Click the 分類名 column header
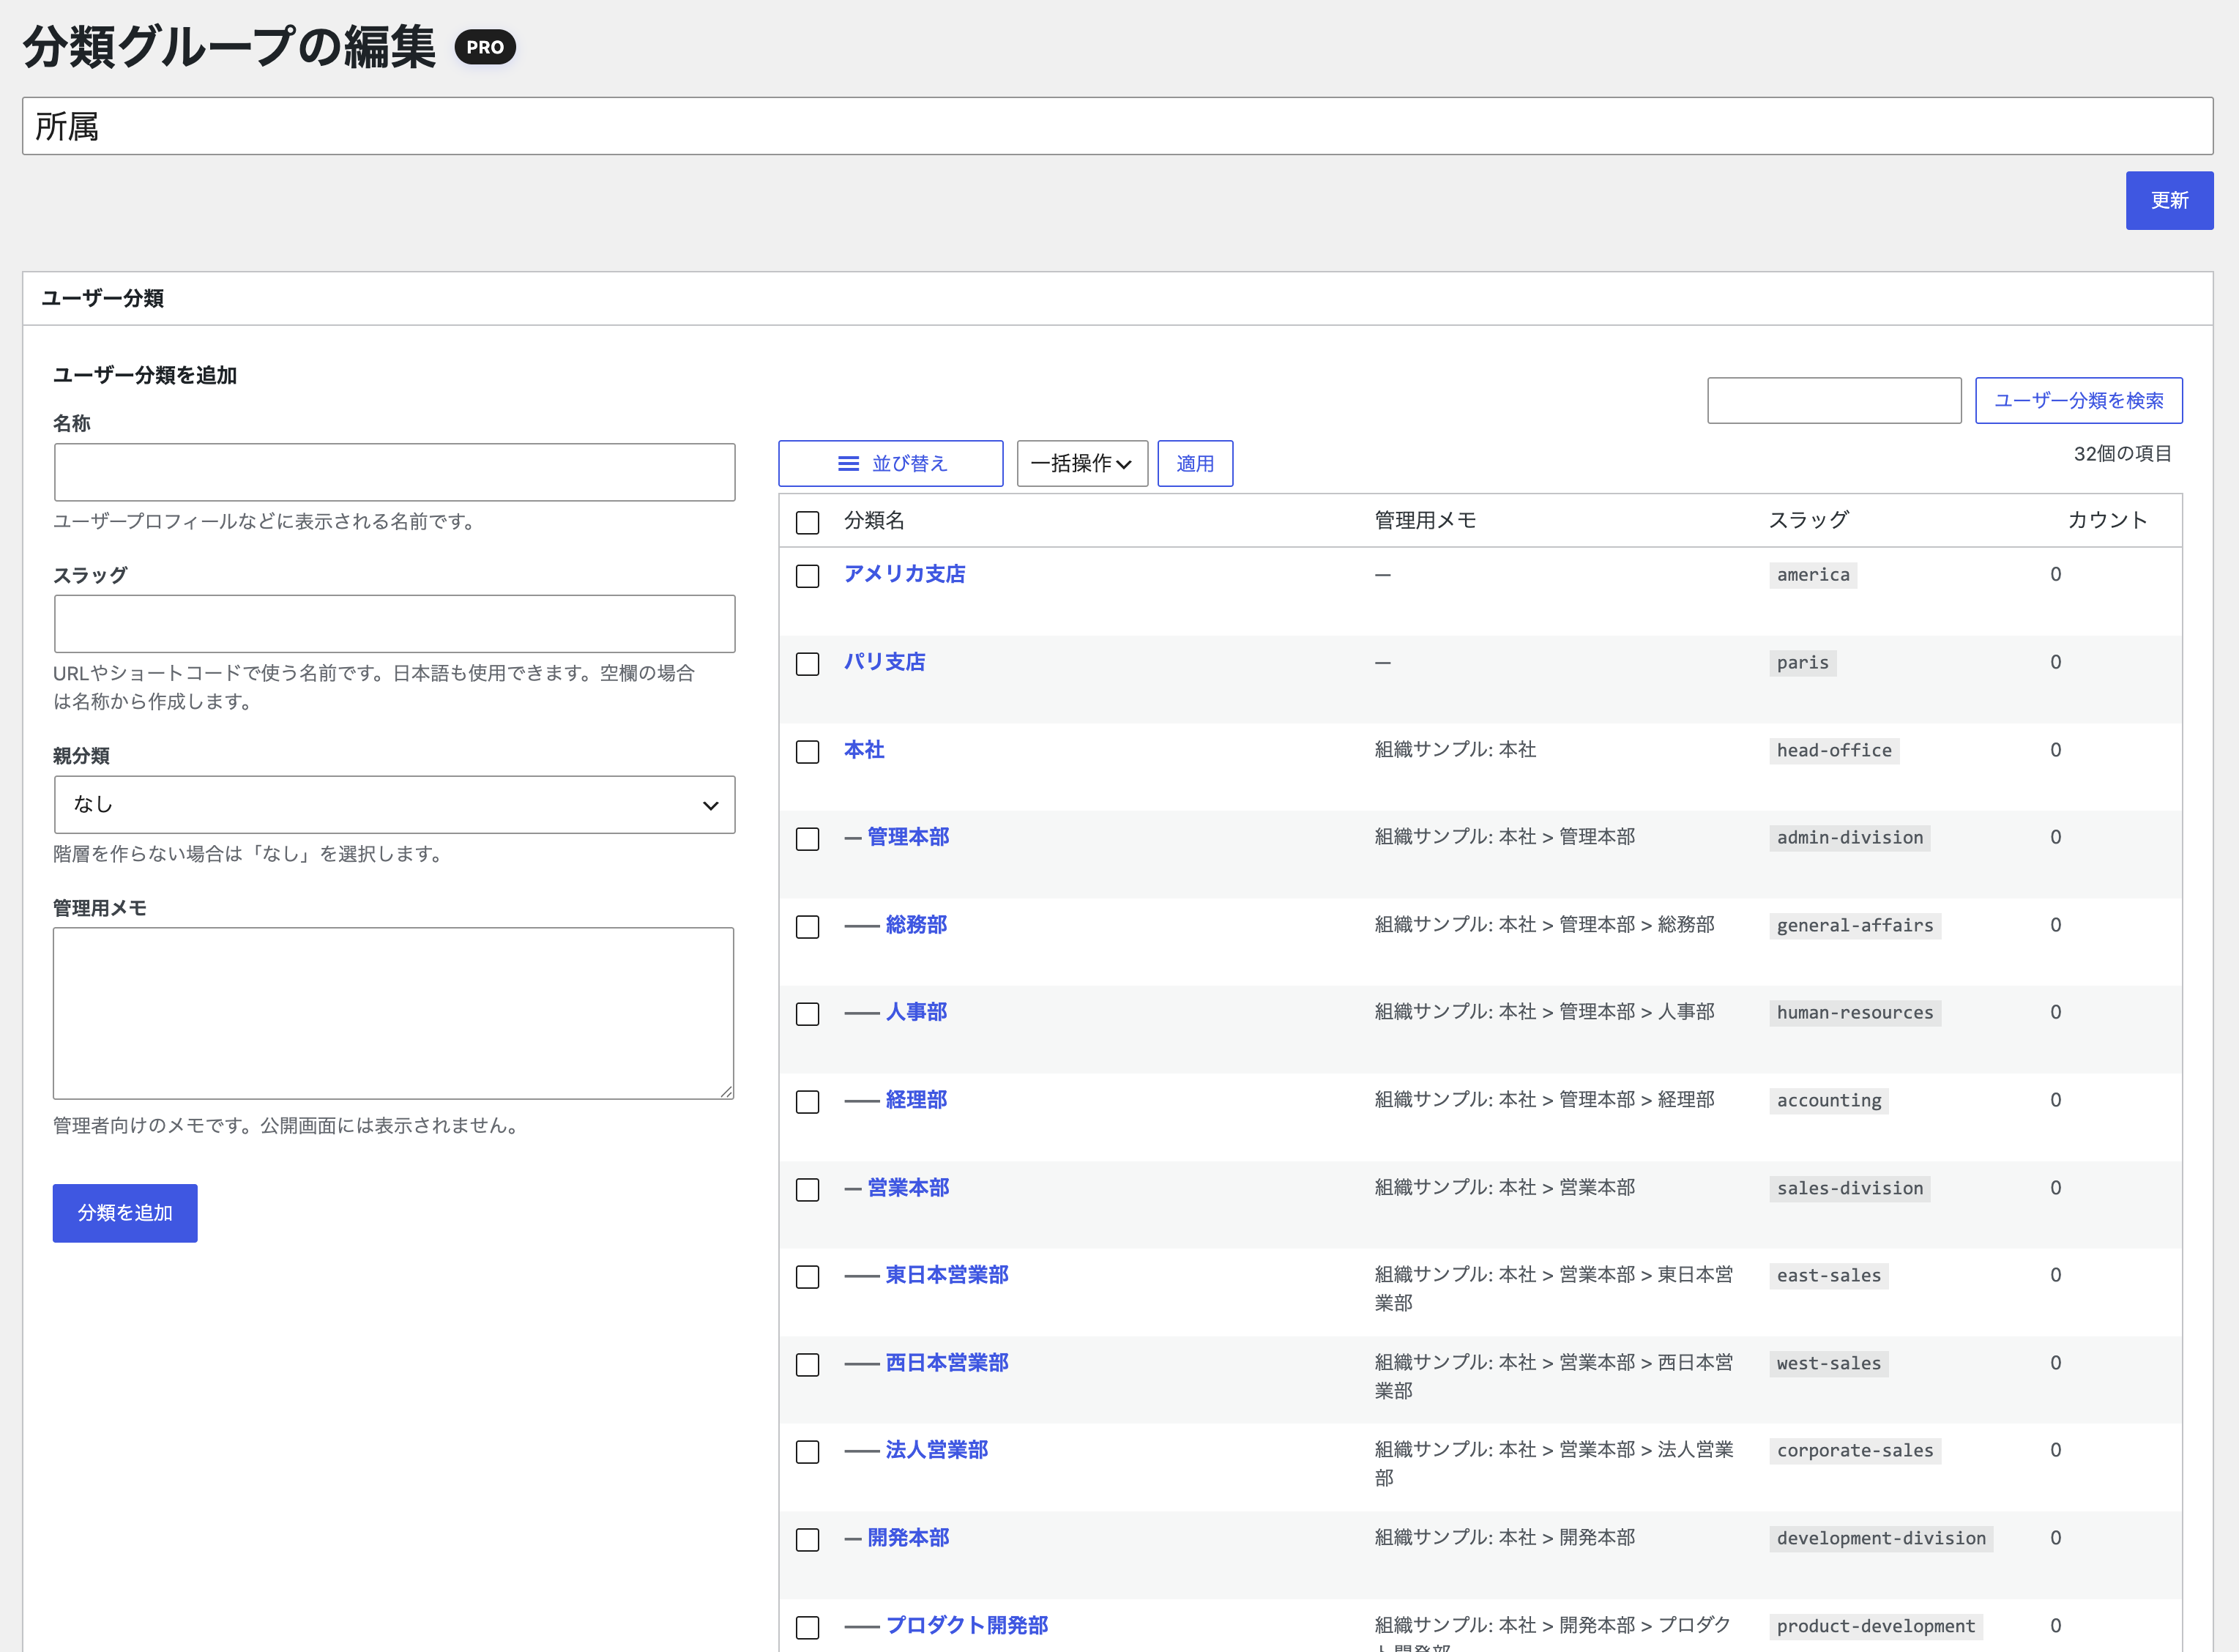 [x=874, y=520]
